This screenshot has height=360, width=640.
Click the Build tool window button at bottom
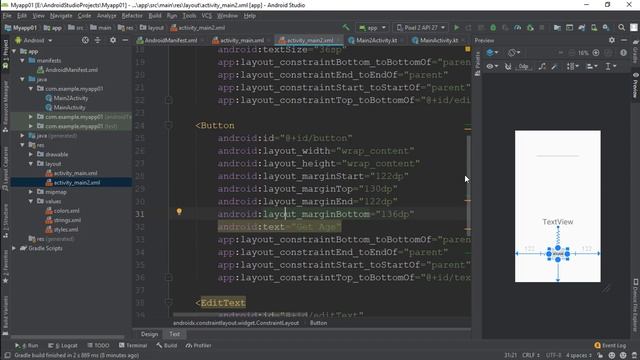(x=167, y=345)
